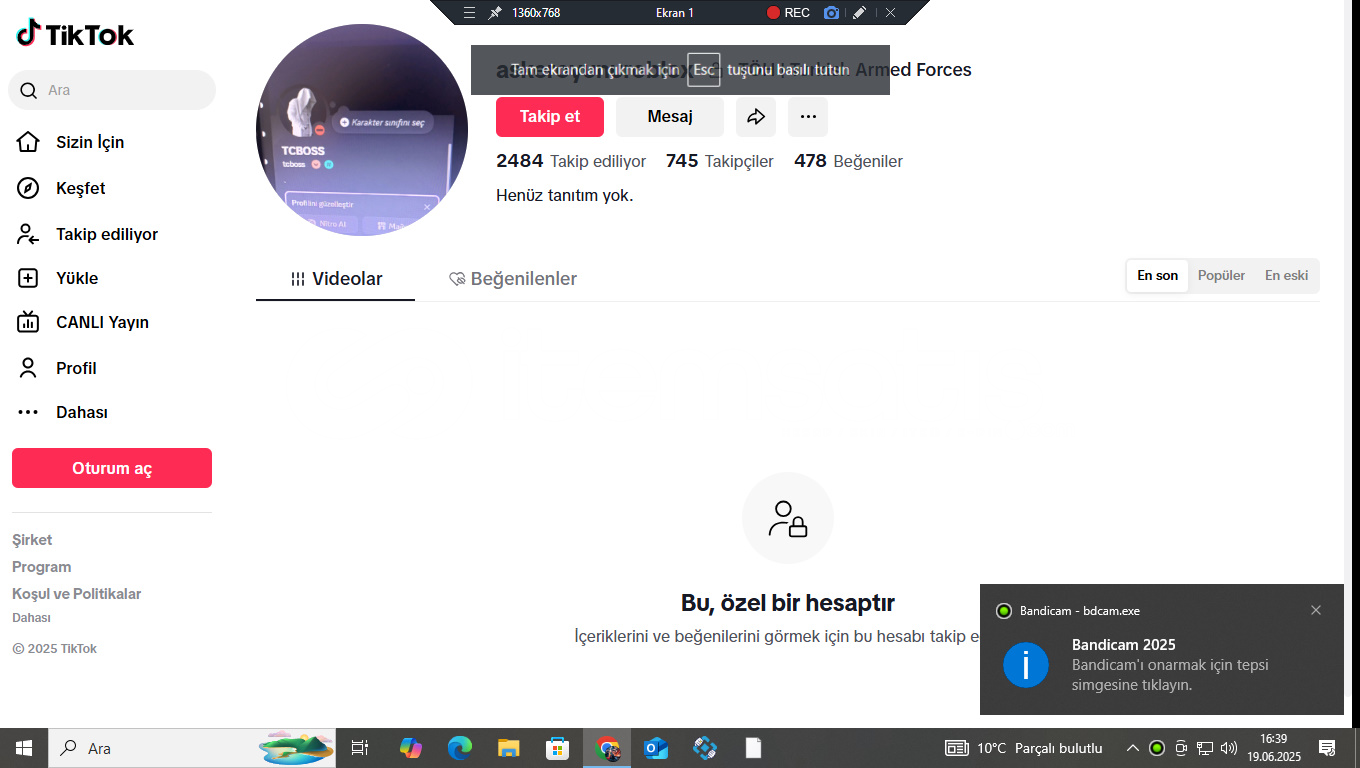Toggle the Bandicam pin icon

click(495, 13)
